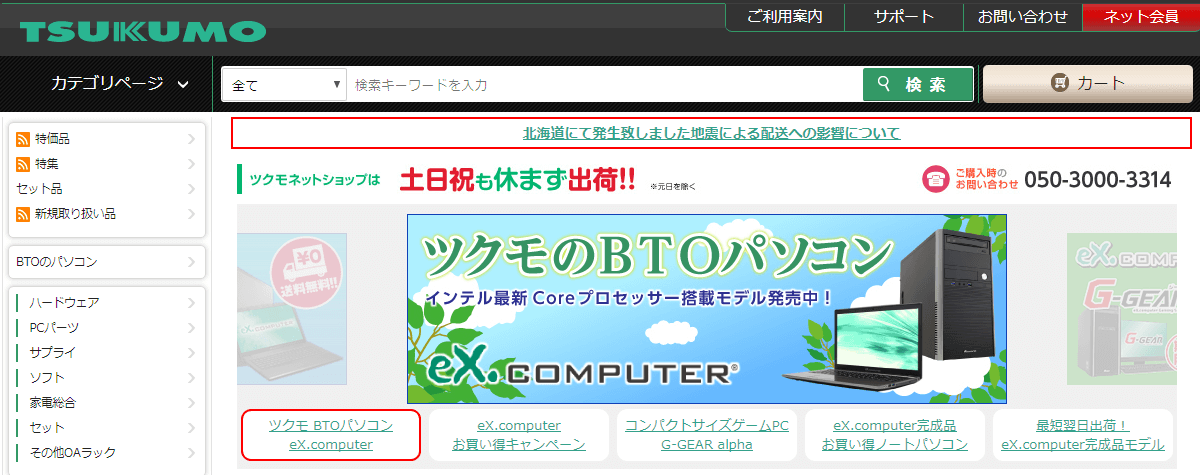Expand the カテゴリページ dropdown
This screenshot has width=1200, height=475.
120,84
